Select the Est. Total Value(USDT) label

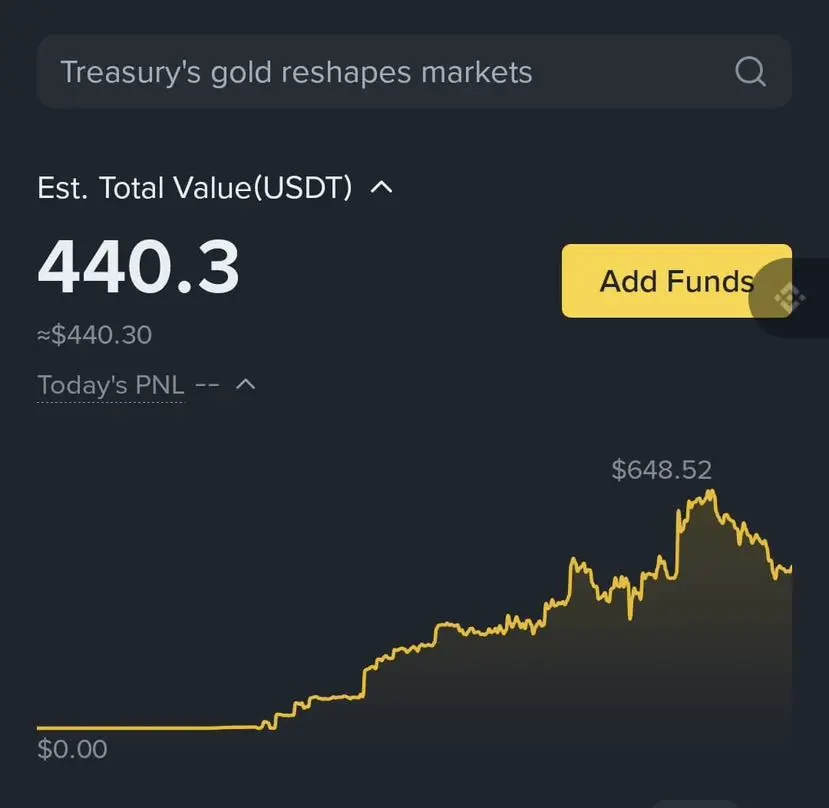pos(195,187)
